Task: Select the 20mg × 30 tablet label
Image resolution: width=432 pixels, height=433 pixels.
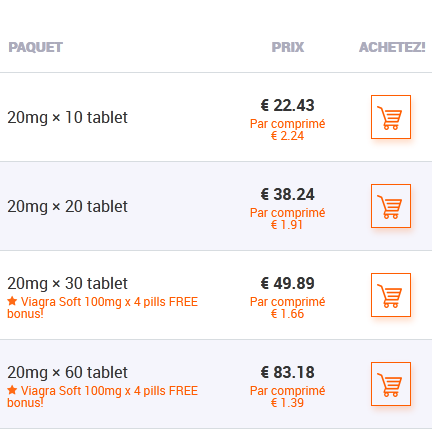Action: [67, 283]
